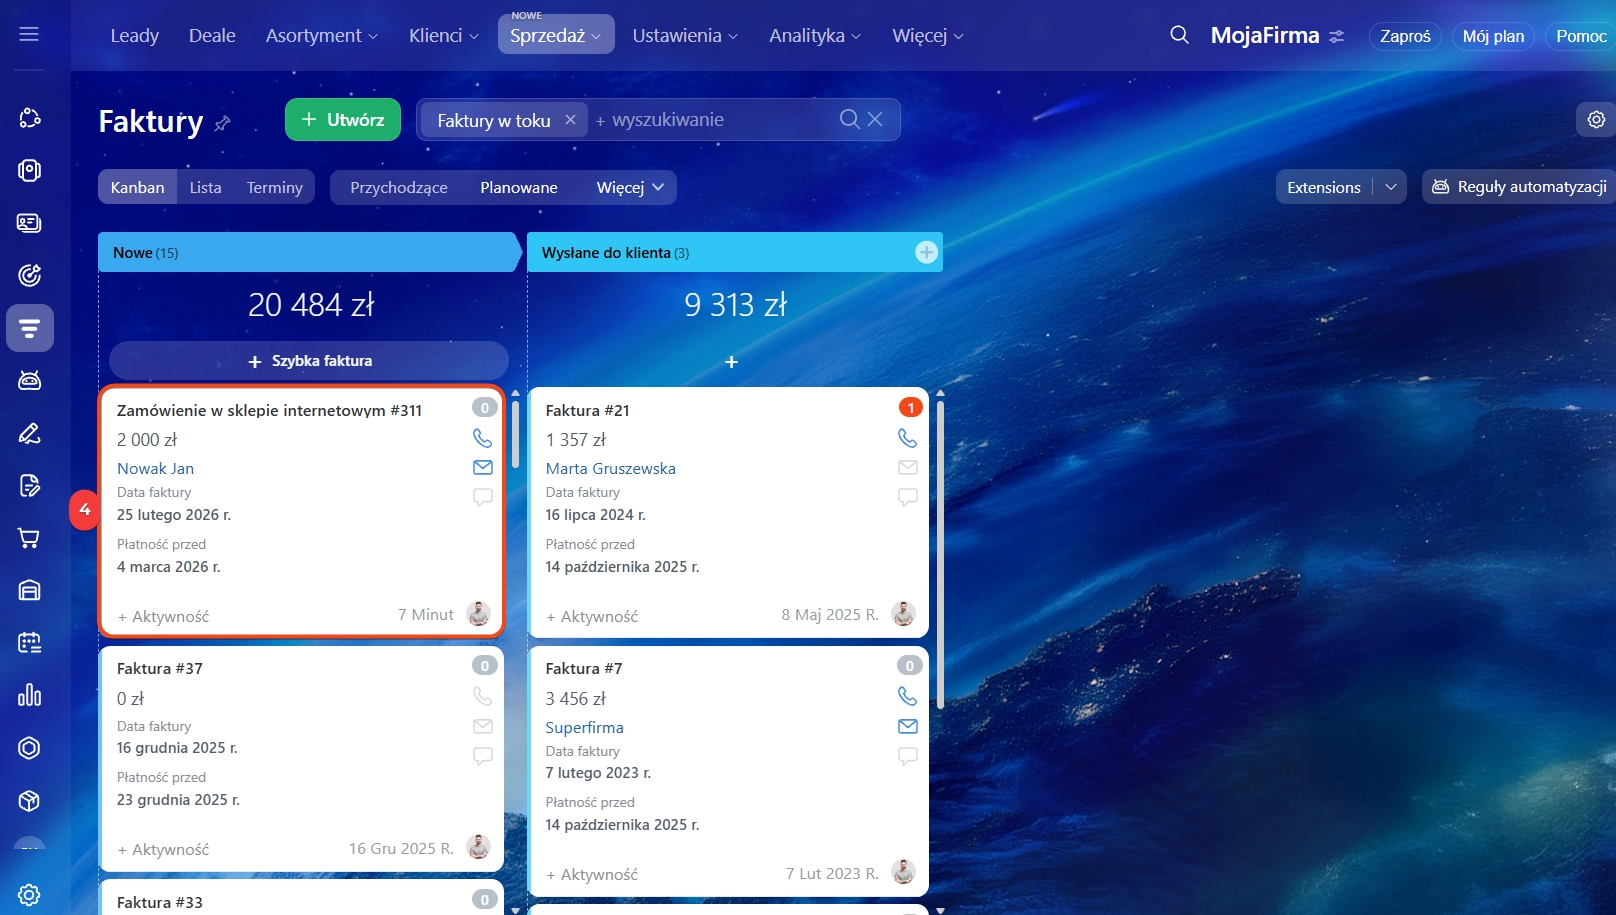Open client Superfirma link
This screenshot has height=915, width=1616.
click(584, 727)
